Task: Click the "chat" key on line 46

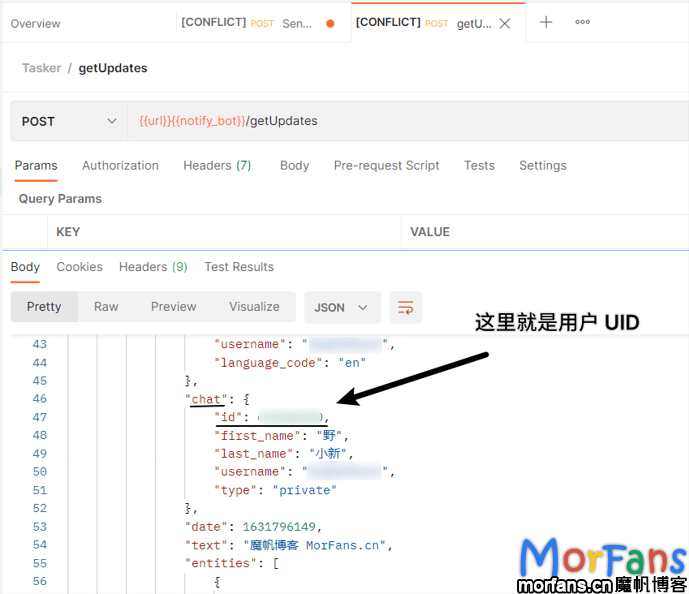Action: coord(206,399)
